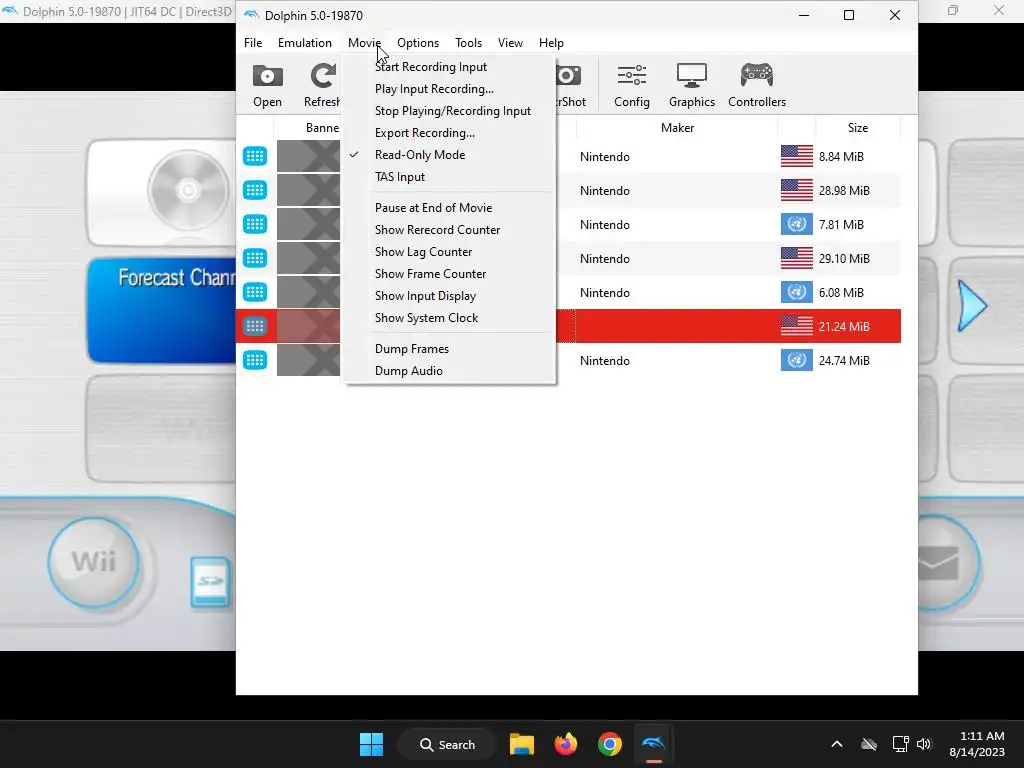Click the world region icon next to 7.81 MiB
This screenshot has width=1024, height=768.
(797, 224)
